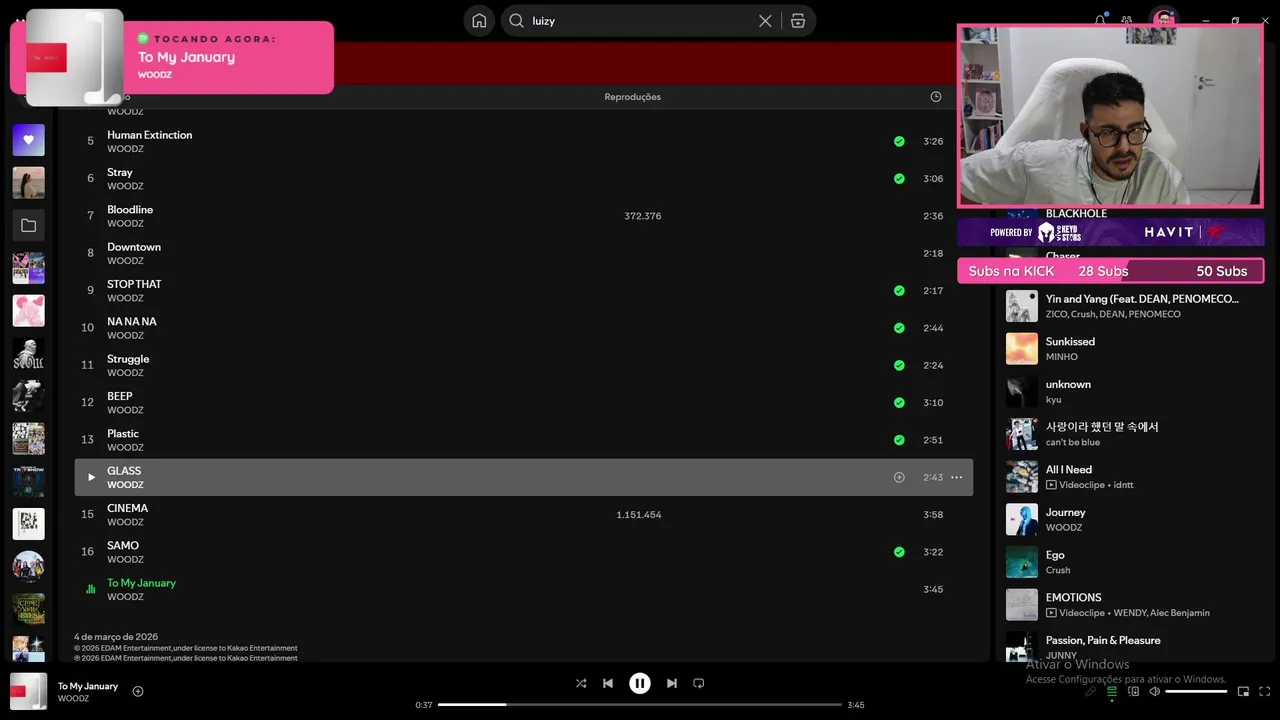
Task: Skip to previous track
Action: tap(608, 683)
